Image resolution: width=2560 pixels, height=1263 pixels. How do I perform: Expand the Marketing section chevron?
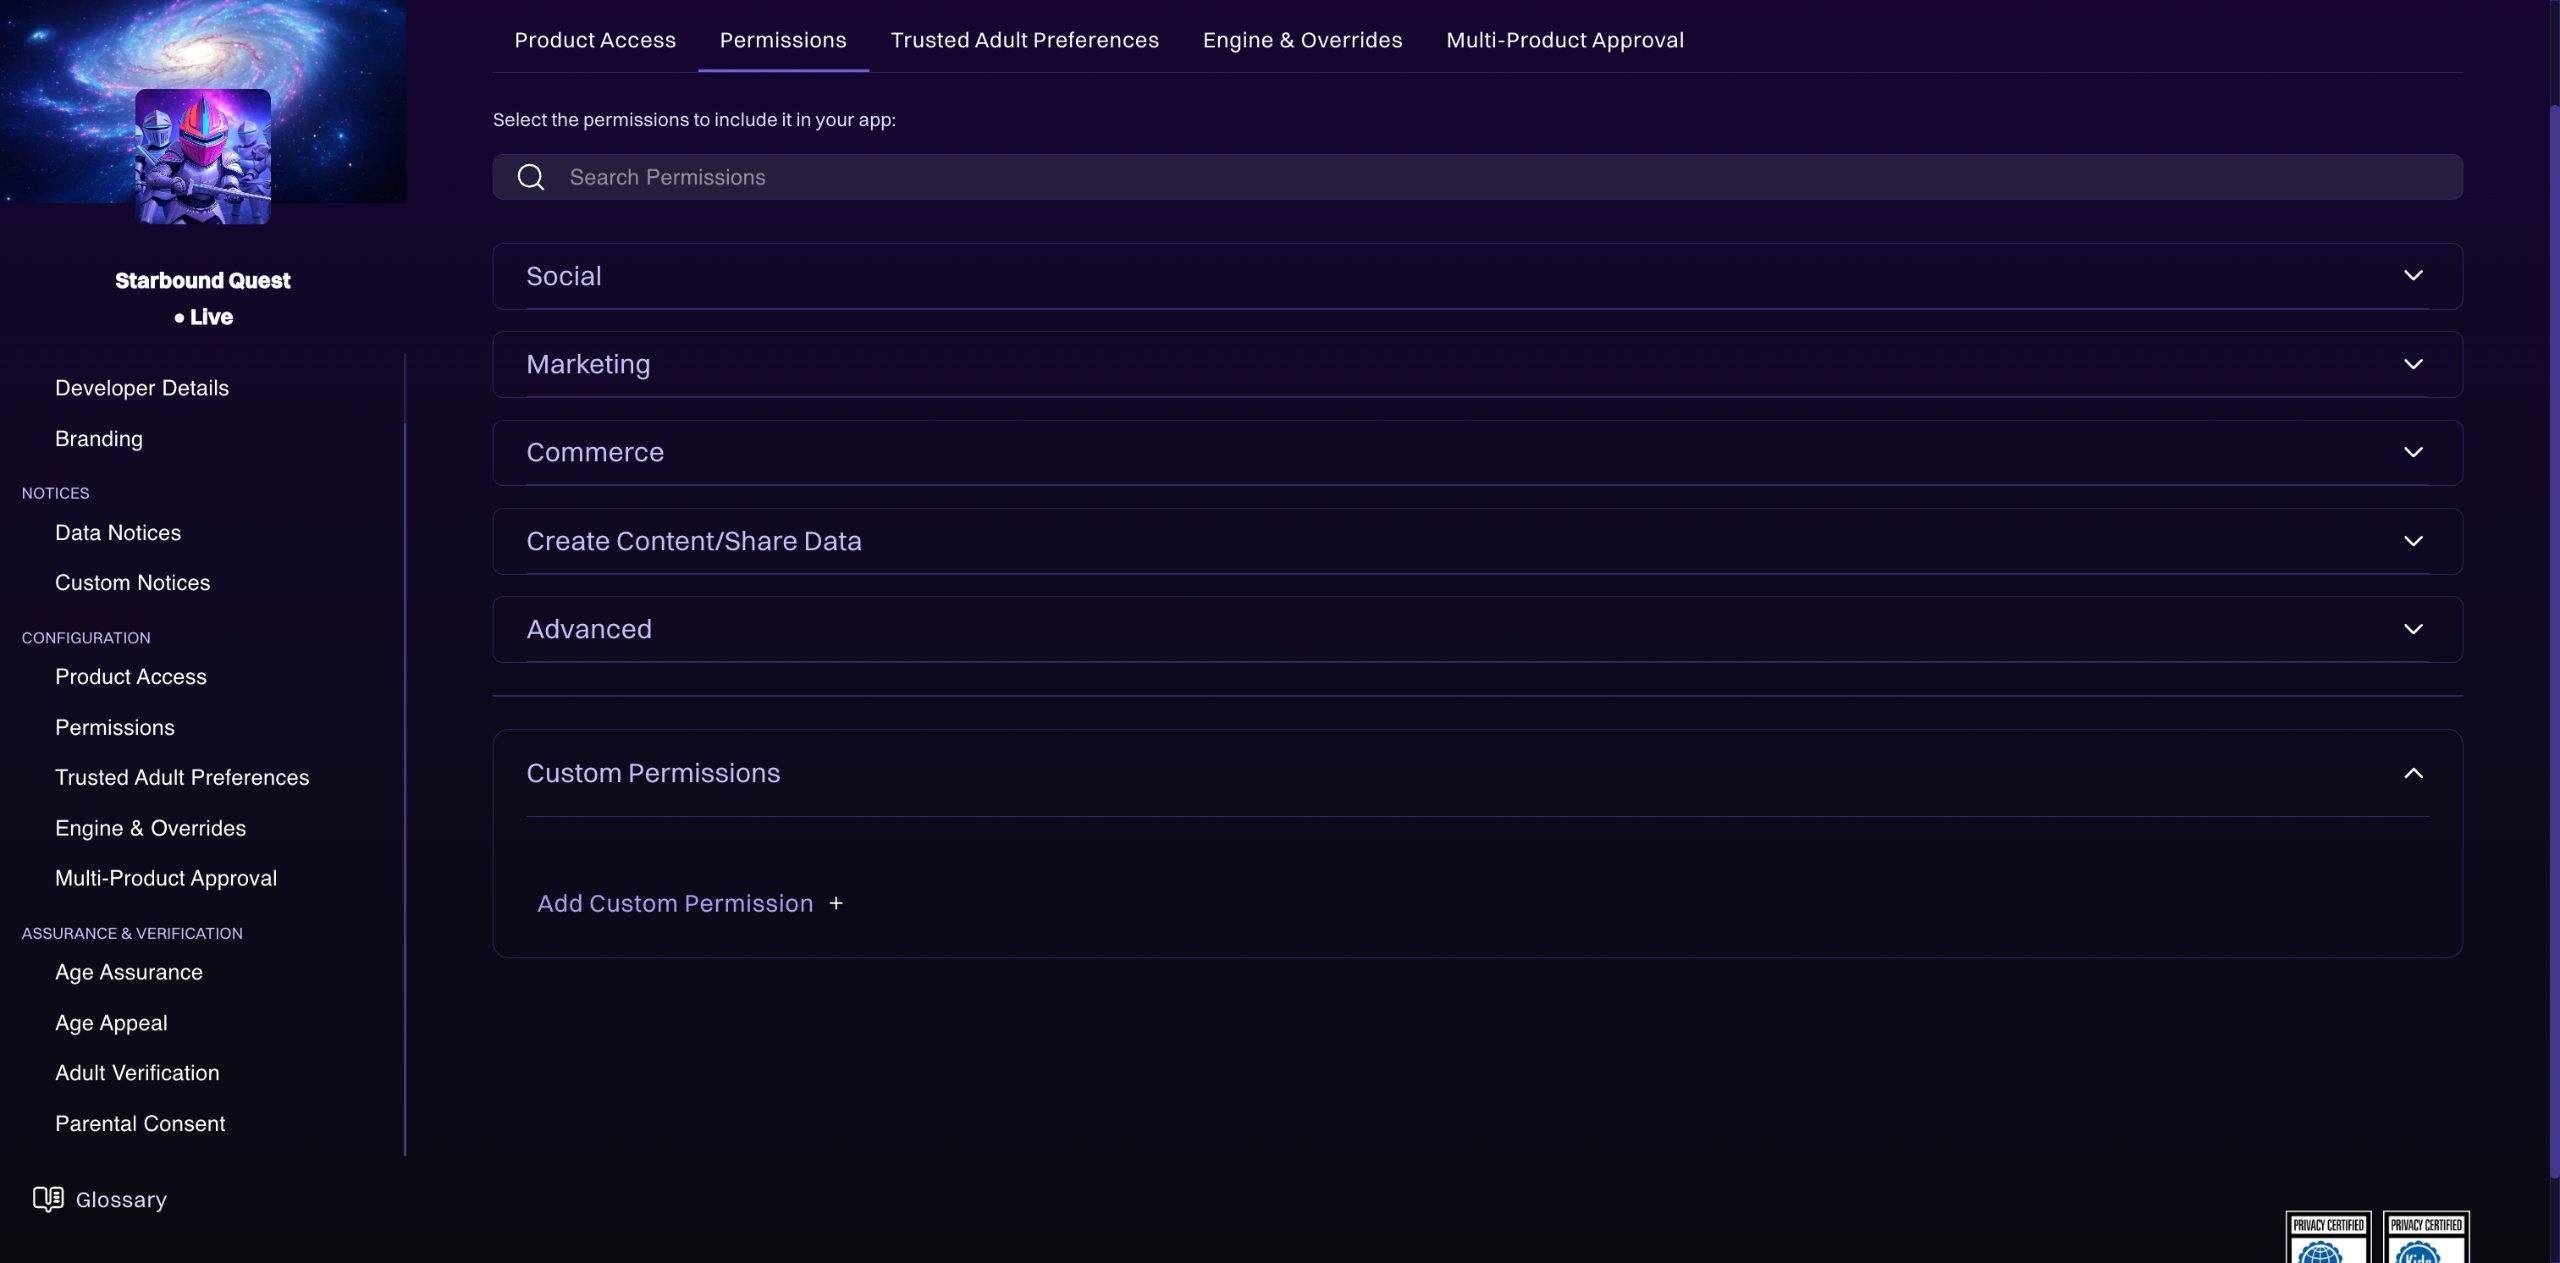click(2412, 364)
